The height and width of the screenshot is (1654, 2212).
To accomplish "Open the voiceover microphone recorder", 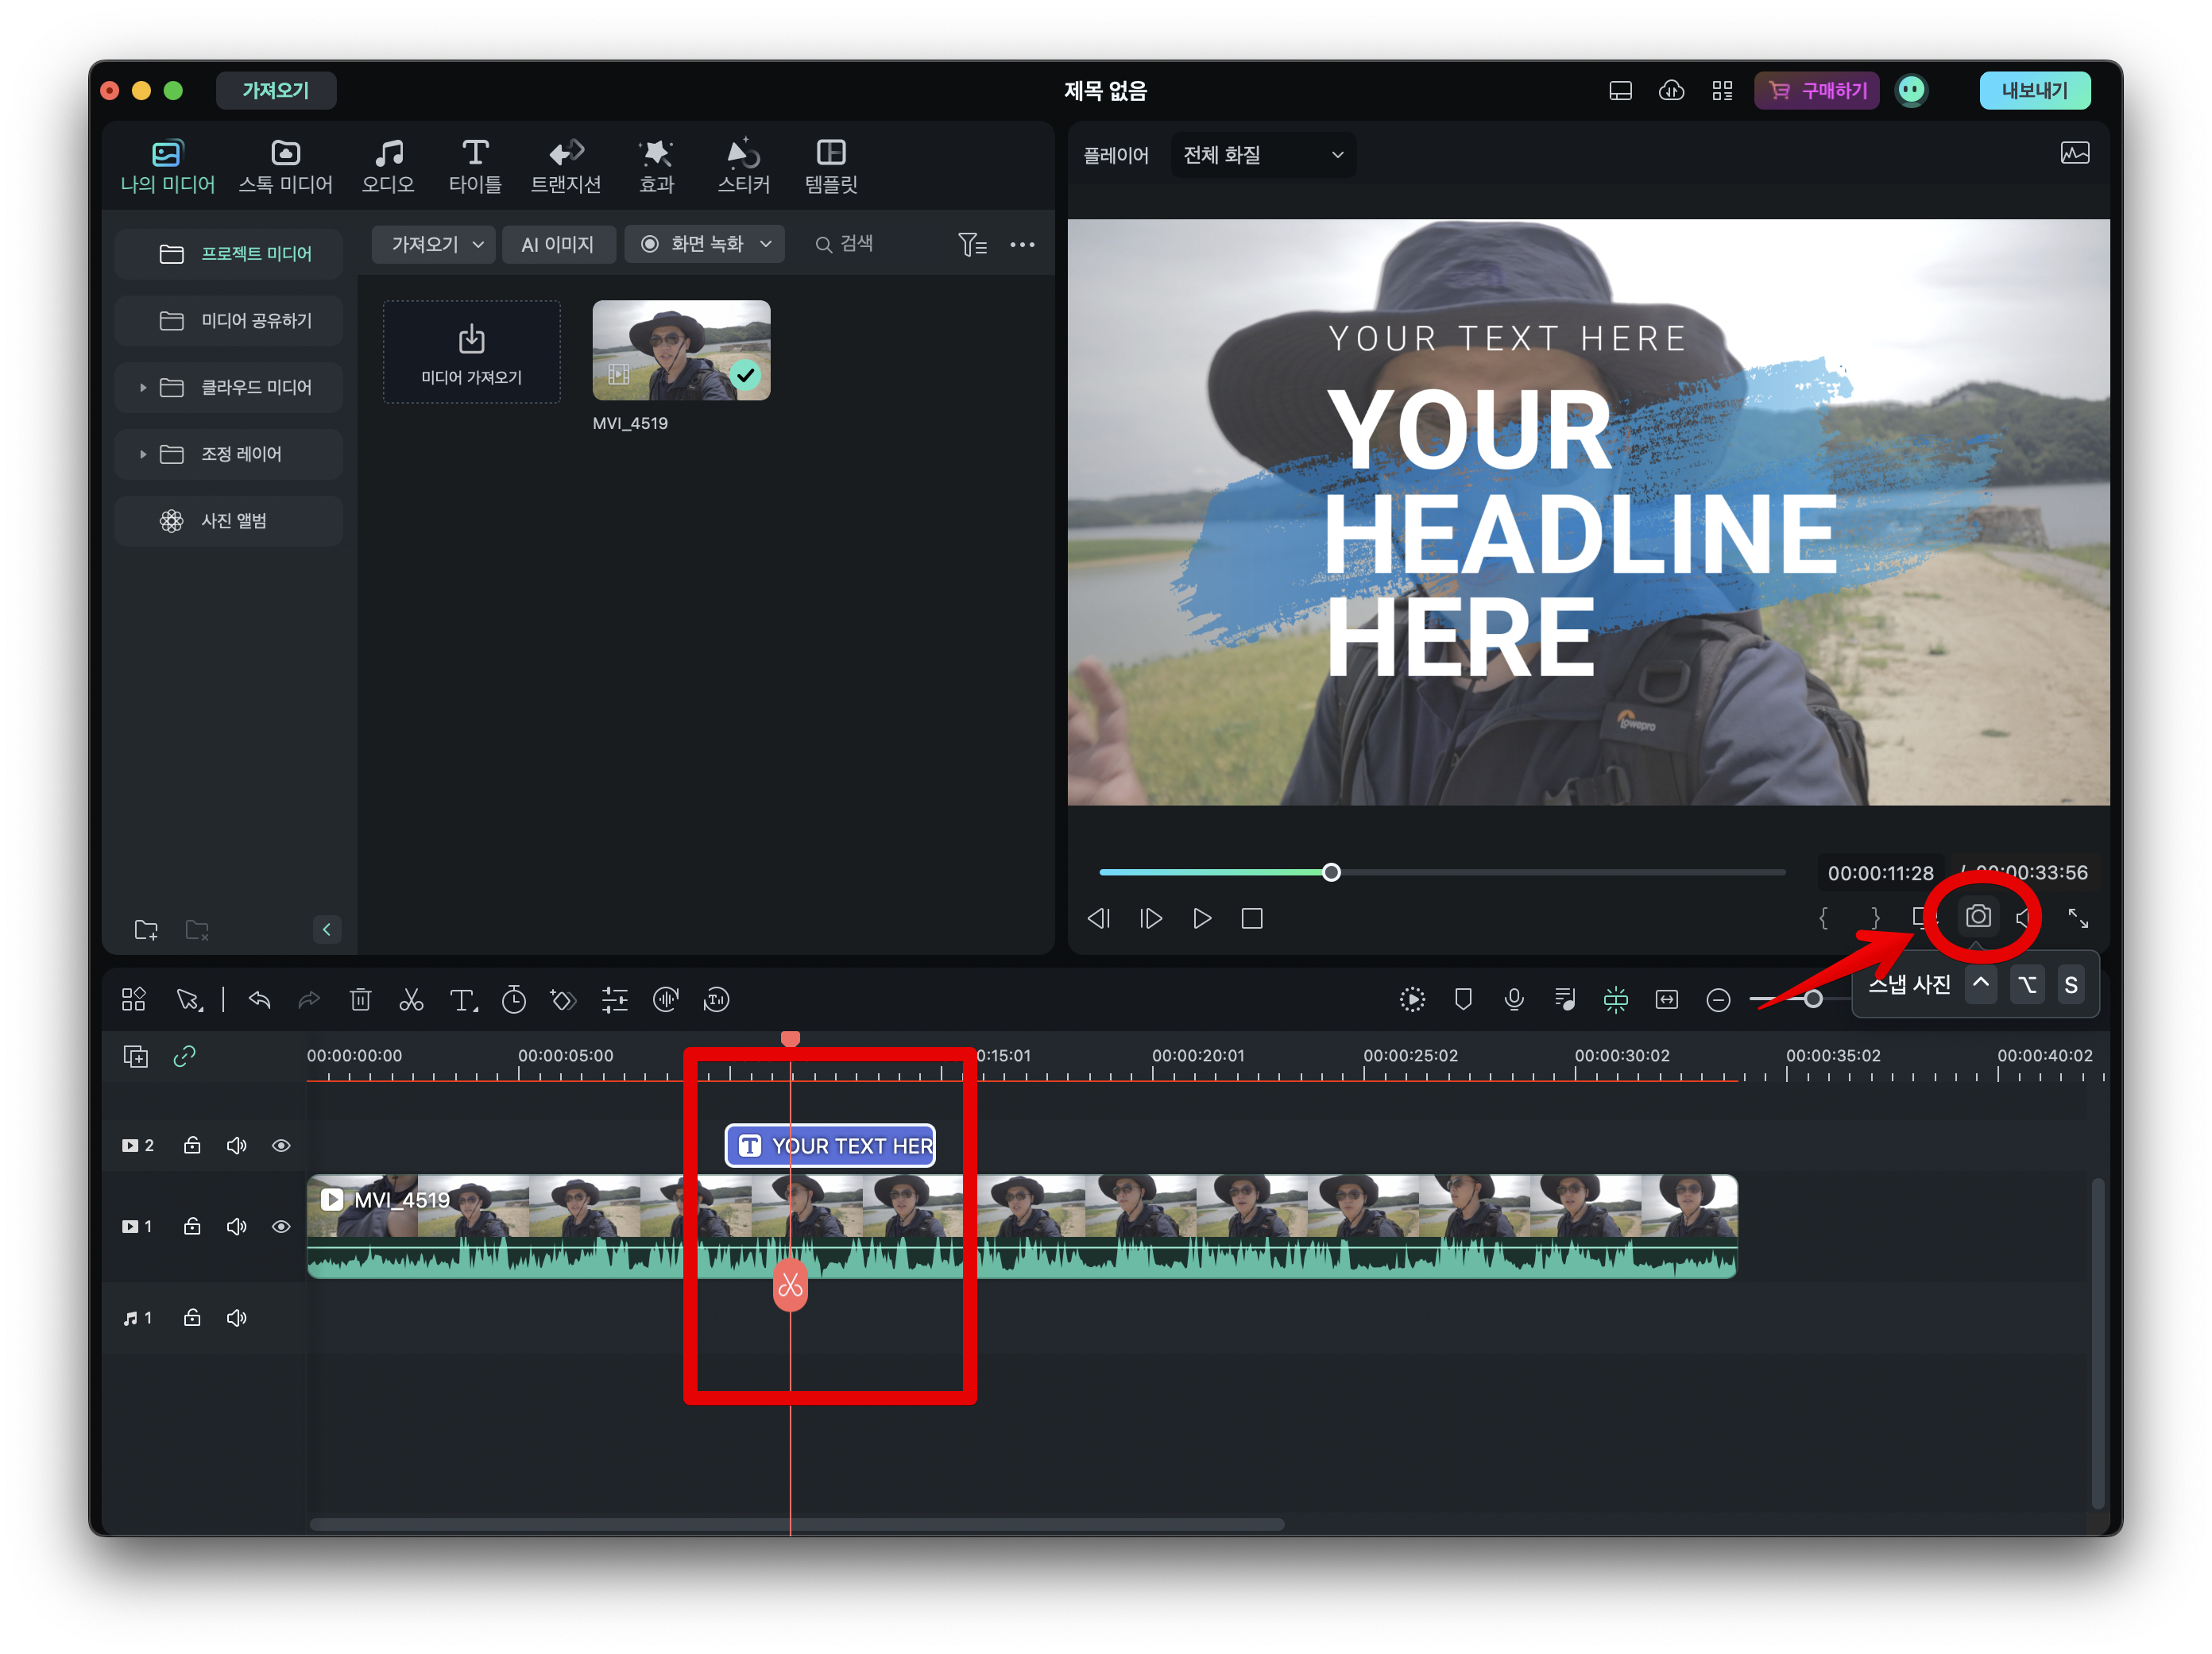I will coord(1514,999).
